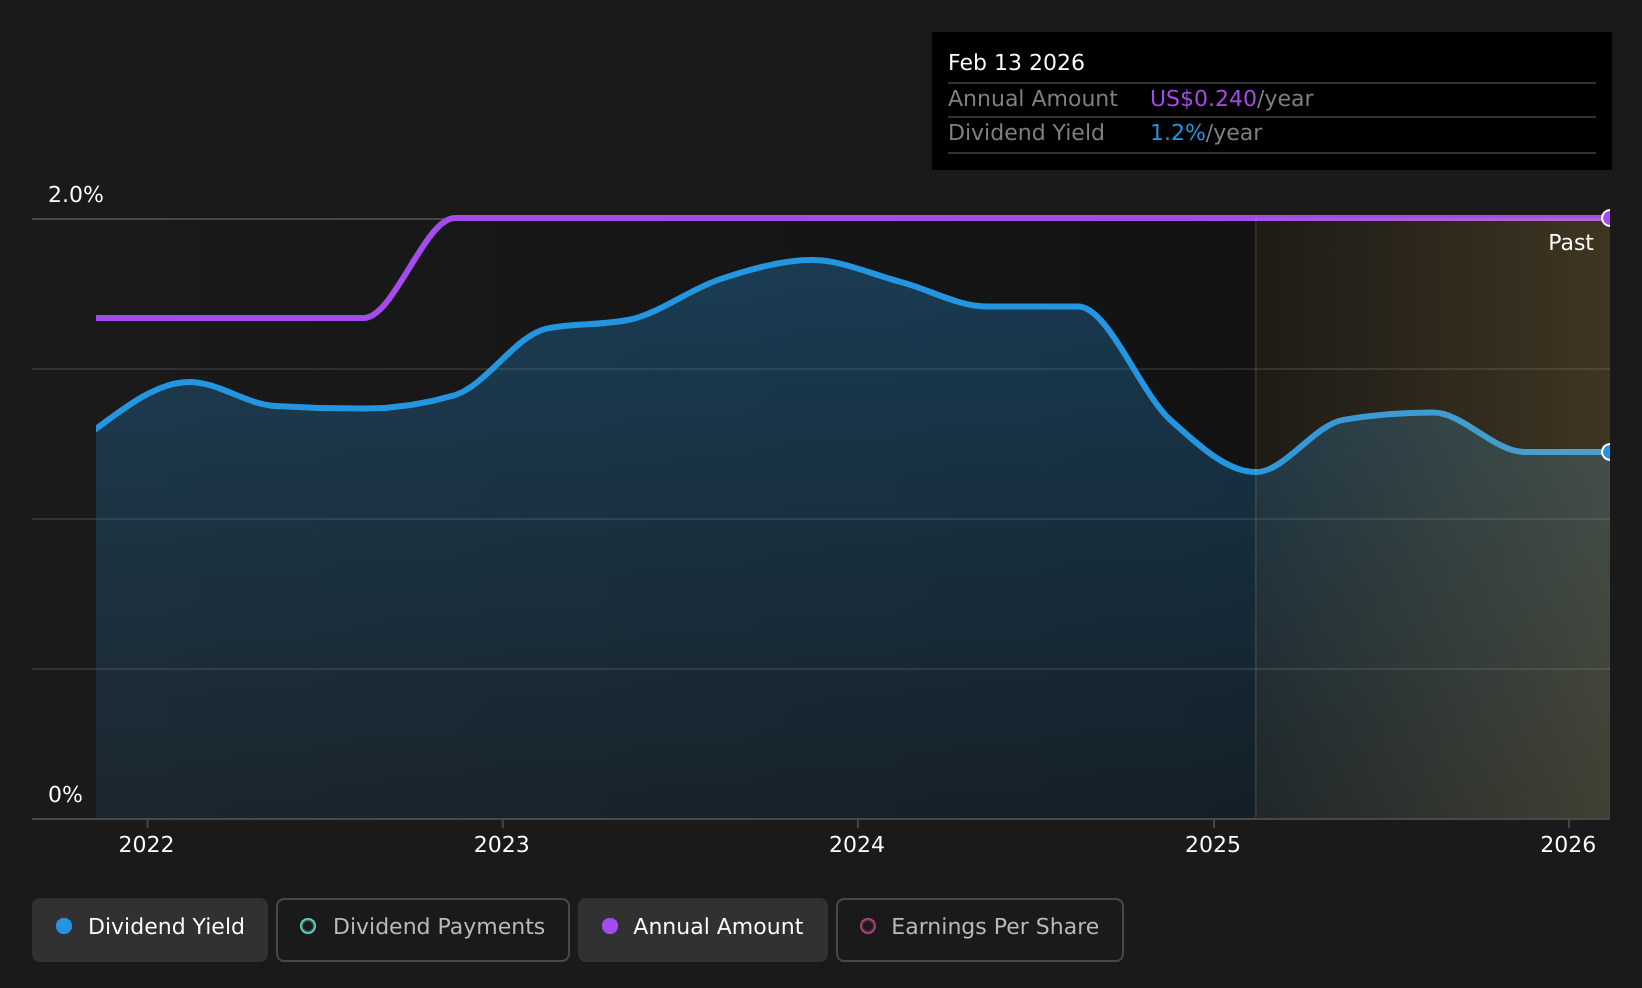Click the Feb 13 2026 tooltip date
This screenshot has height=988, width=1642.
pyautogui.click(x=1016, y=63)
